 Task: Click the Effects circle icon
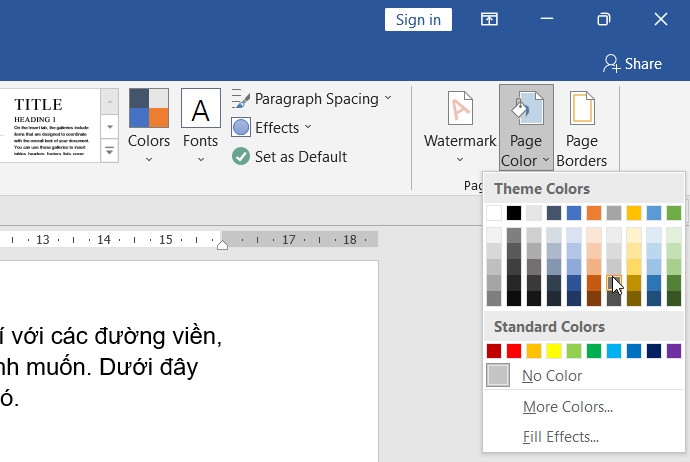(x=241, y=128)
